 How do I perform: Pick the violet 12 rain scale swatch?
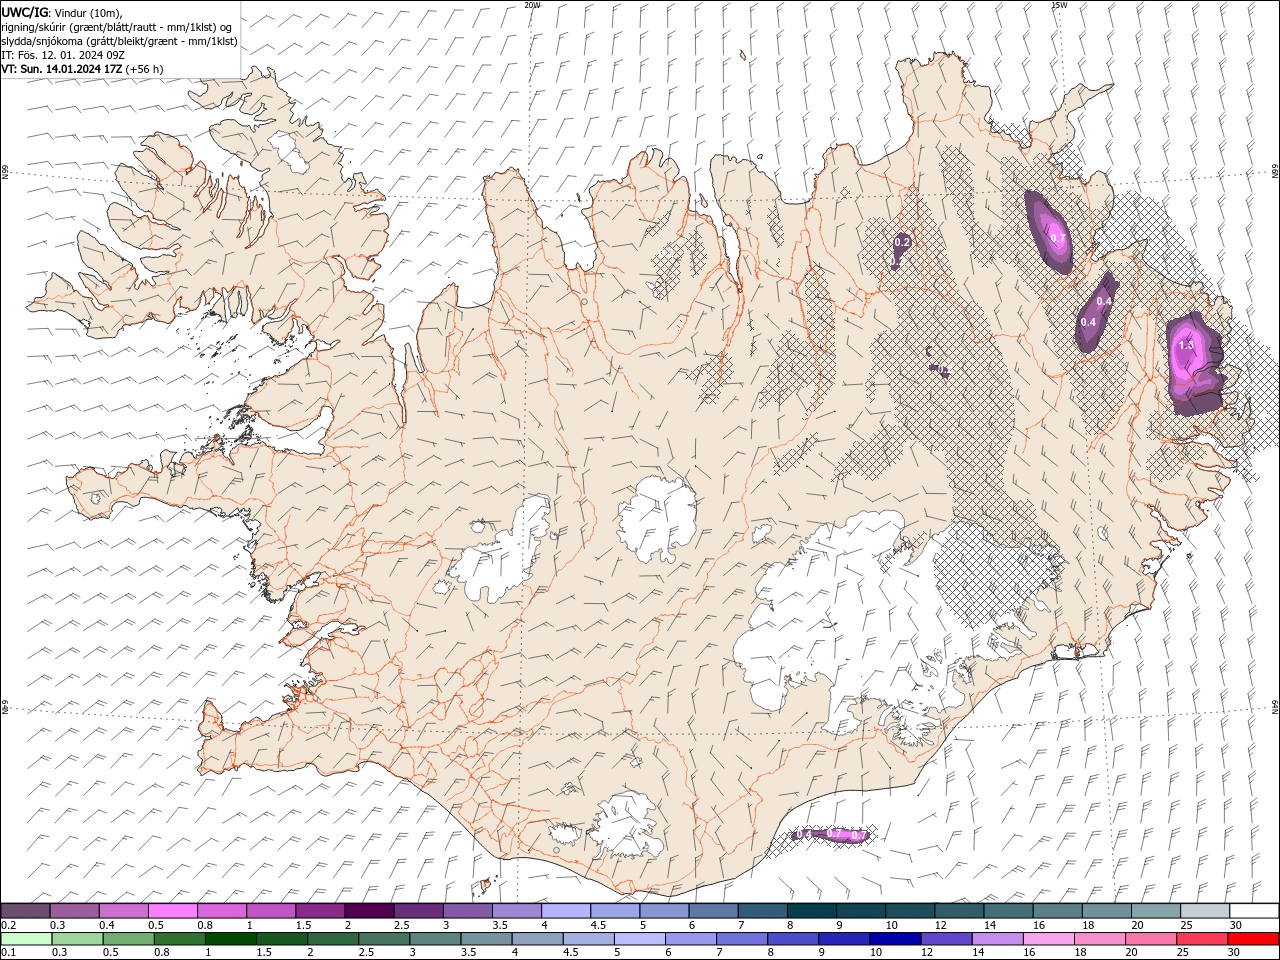(x=945, y=939)
